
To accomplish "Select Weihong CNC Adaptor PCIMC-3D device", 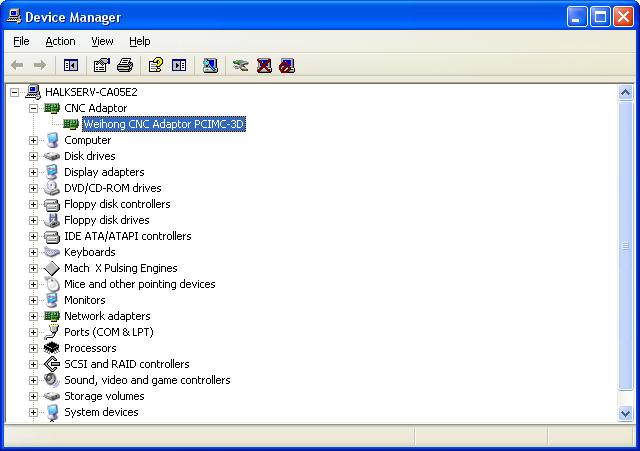I will [163, 124].
